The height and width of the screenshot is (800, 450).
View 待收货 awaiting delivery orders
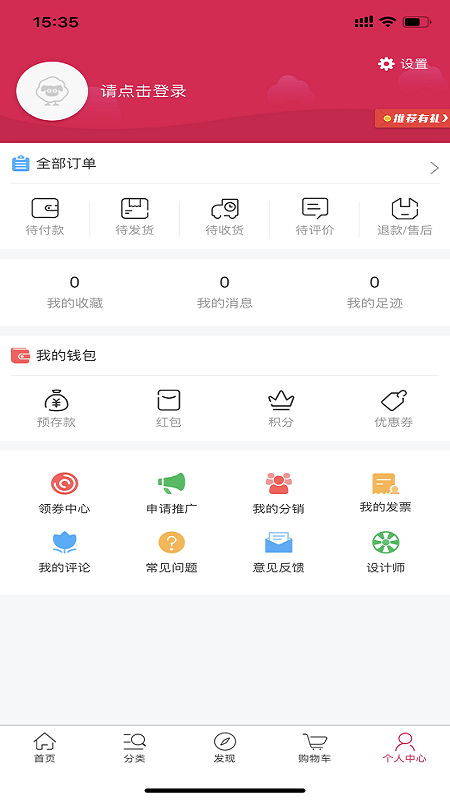(x=224, y=217)
